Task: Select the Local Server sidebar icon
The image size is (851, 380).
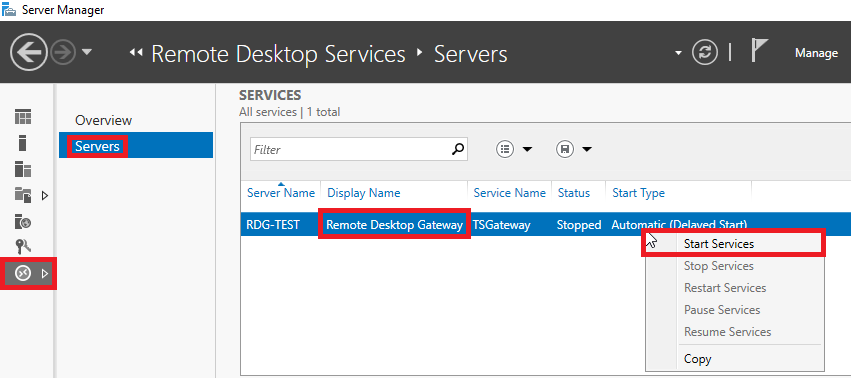Action: pyautogui.click(x=22, y=143)
